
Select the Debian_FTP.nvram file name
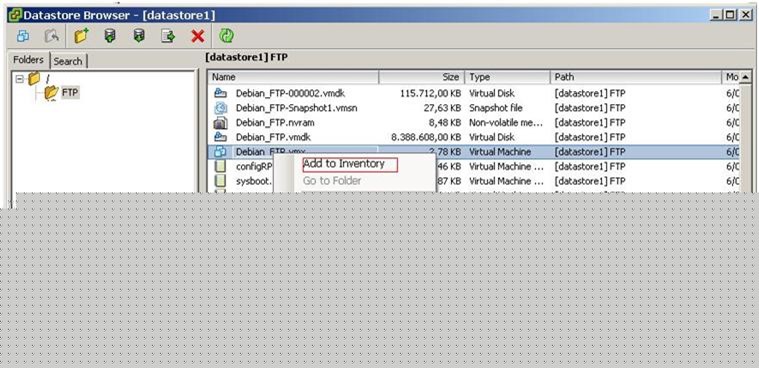tap(275, 123)
